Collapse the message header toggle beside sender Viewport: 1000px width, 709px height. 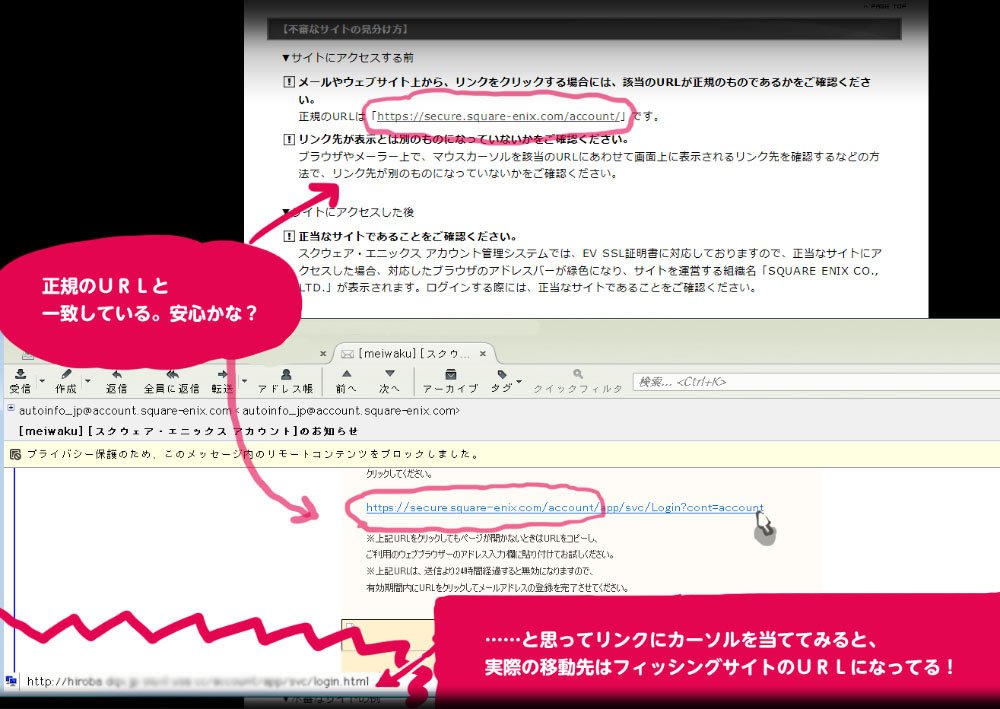pyautogui.click(x=11, y=408)
